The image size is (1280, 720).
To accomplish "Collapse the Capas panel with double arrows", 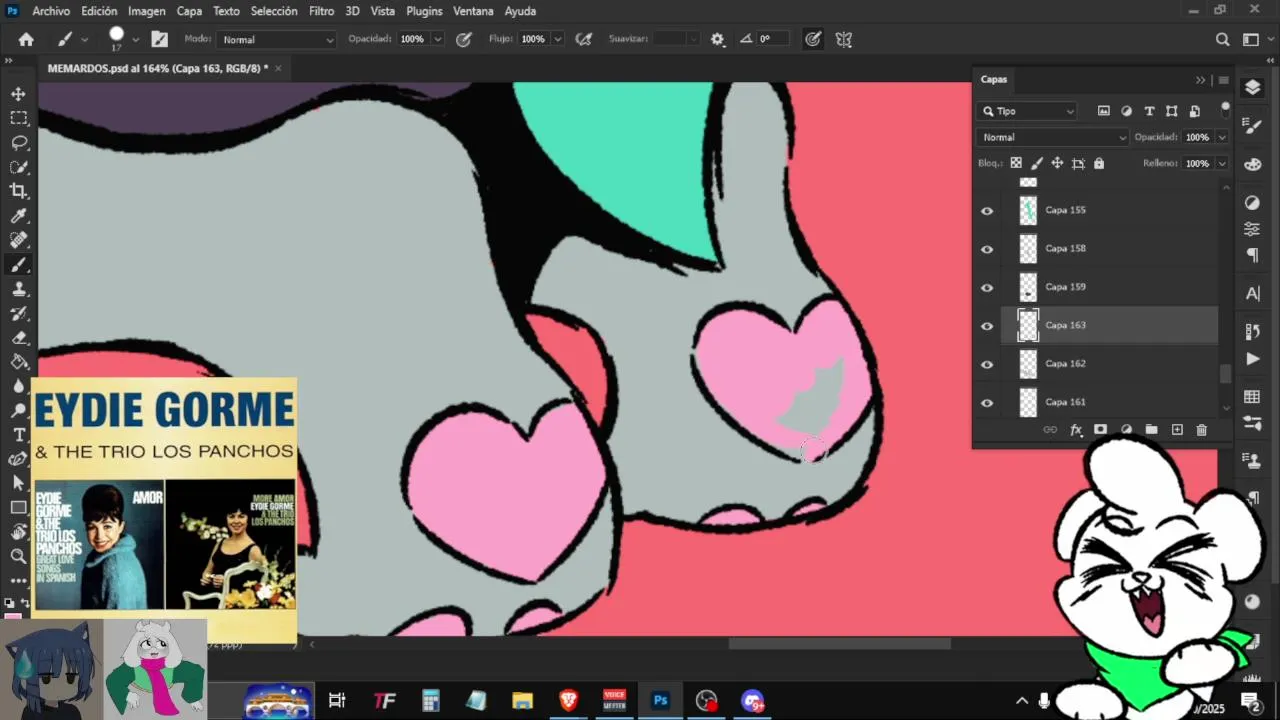I will pos(1201,80).
